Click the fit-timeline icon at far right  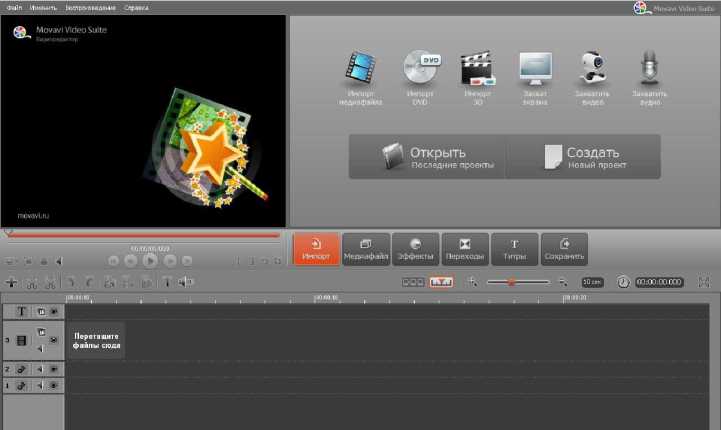(x=704, y=282)
